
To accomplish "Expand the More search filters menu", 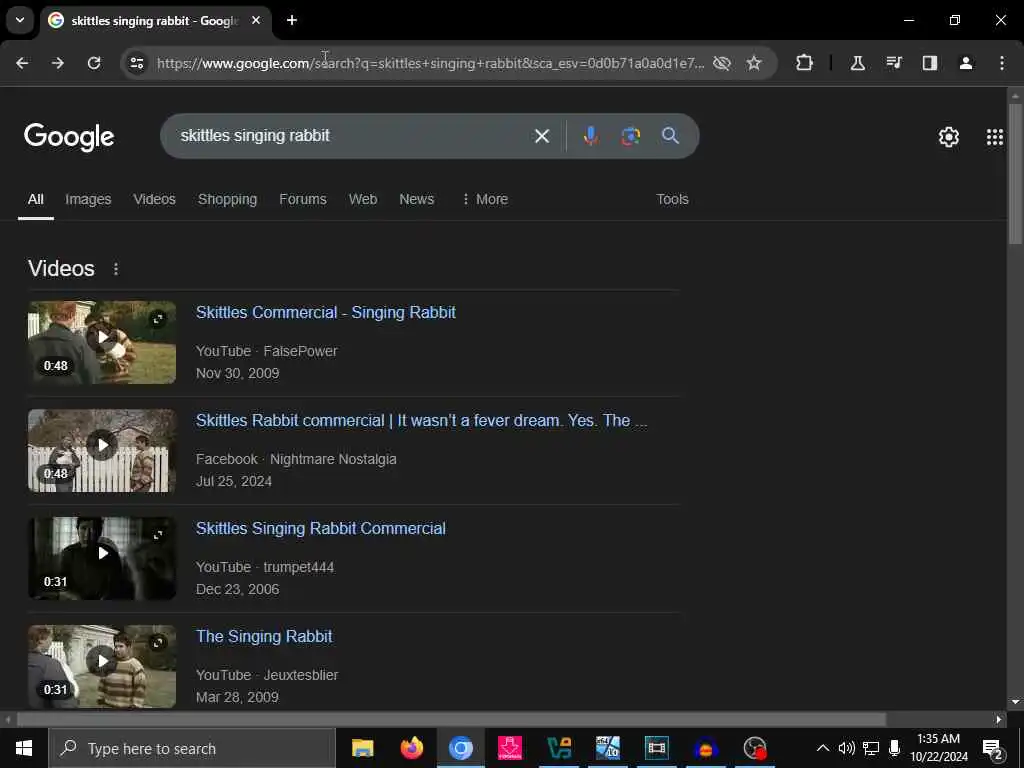I will [485, 199].
